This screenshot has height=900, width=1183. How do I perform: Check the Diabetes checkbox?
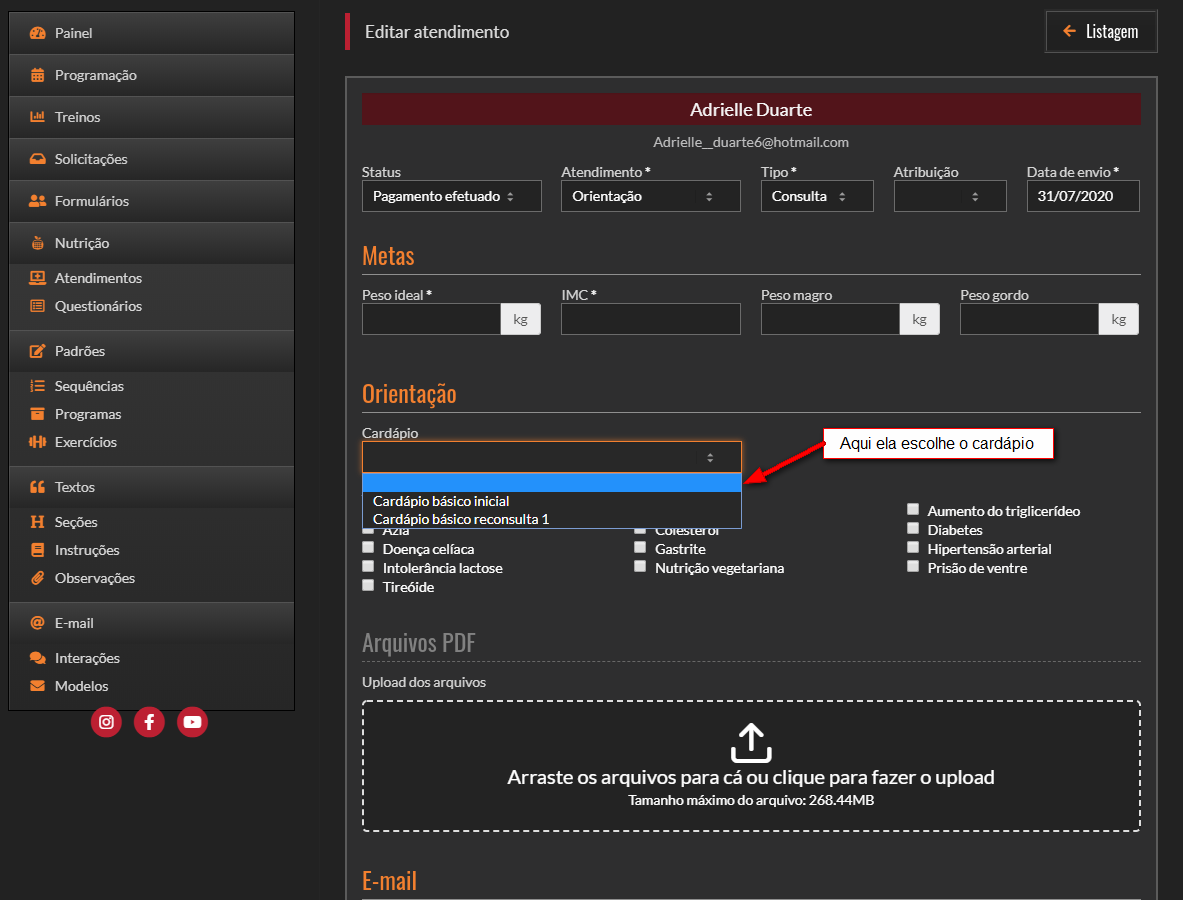point(913,529)
